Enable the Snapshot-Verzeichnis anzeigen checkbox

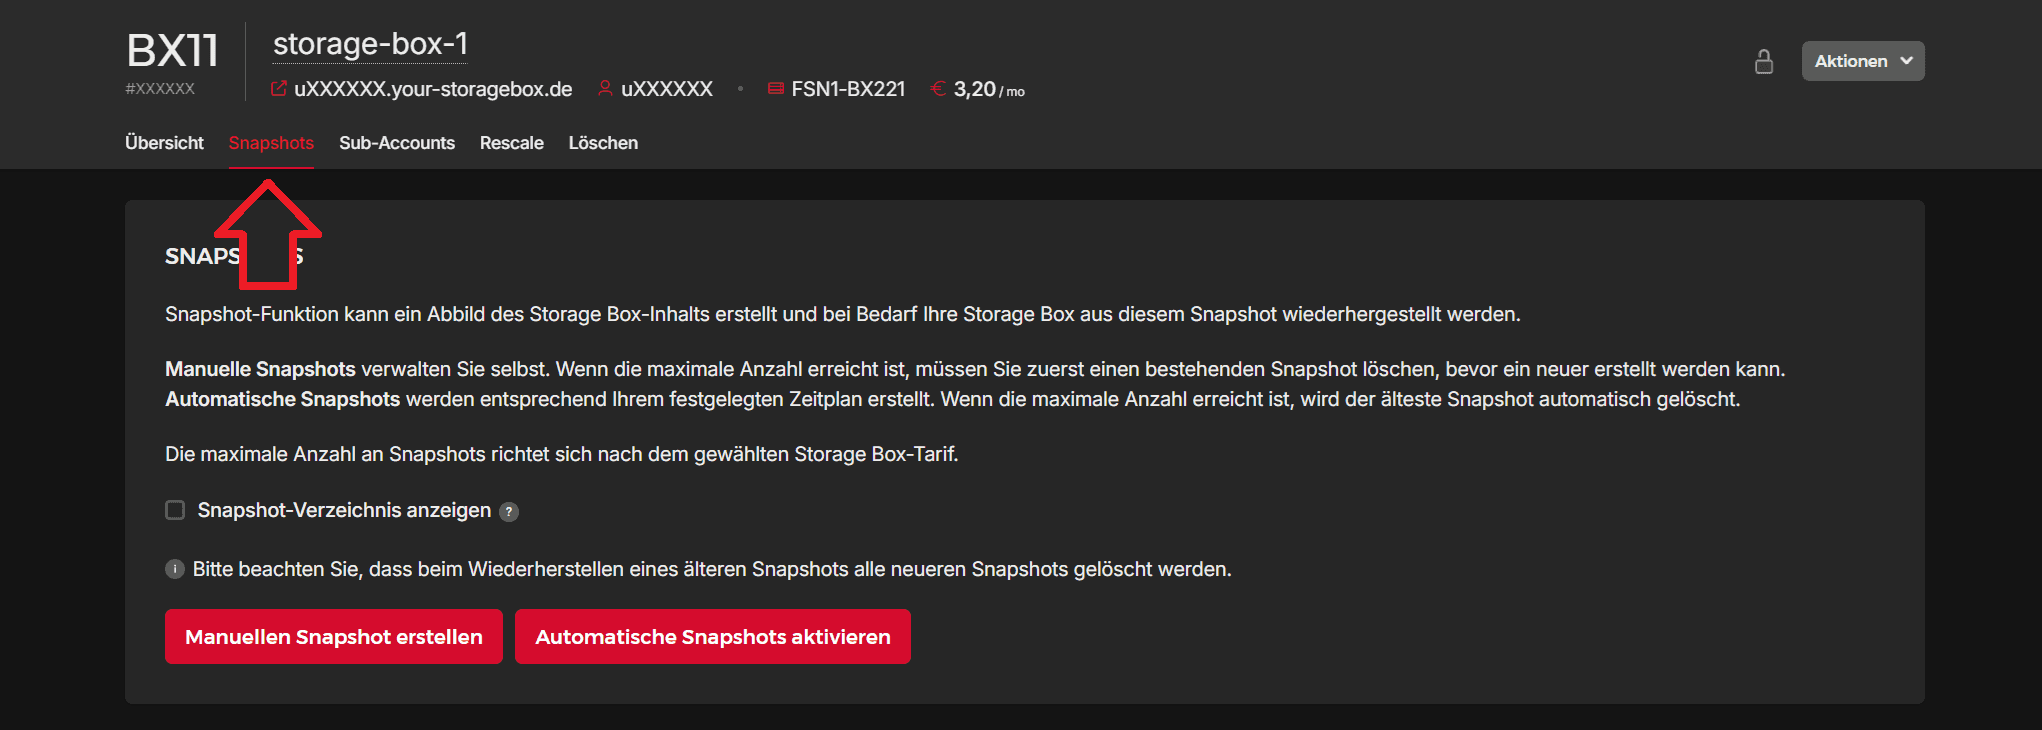(x=175, y=510)
